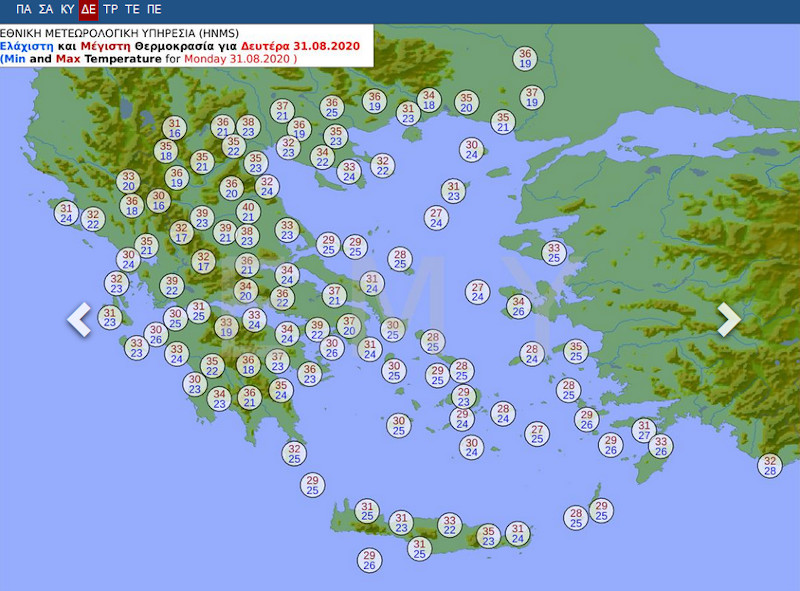Screen dimensions: 800x591
Task: Select the ΤΕ day tab
Action: click(132, 10)
